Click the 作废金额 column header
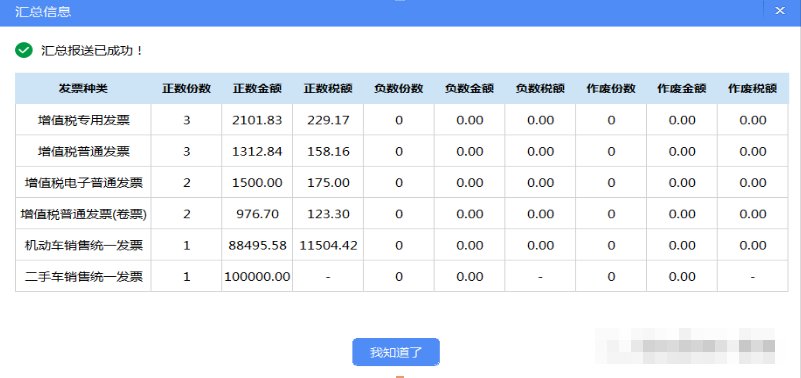This screenshot has height=378, width=801. (x=682, y=88)
